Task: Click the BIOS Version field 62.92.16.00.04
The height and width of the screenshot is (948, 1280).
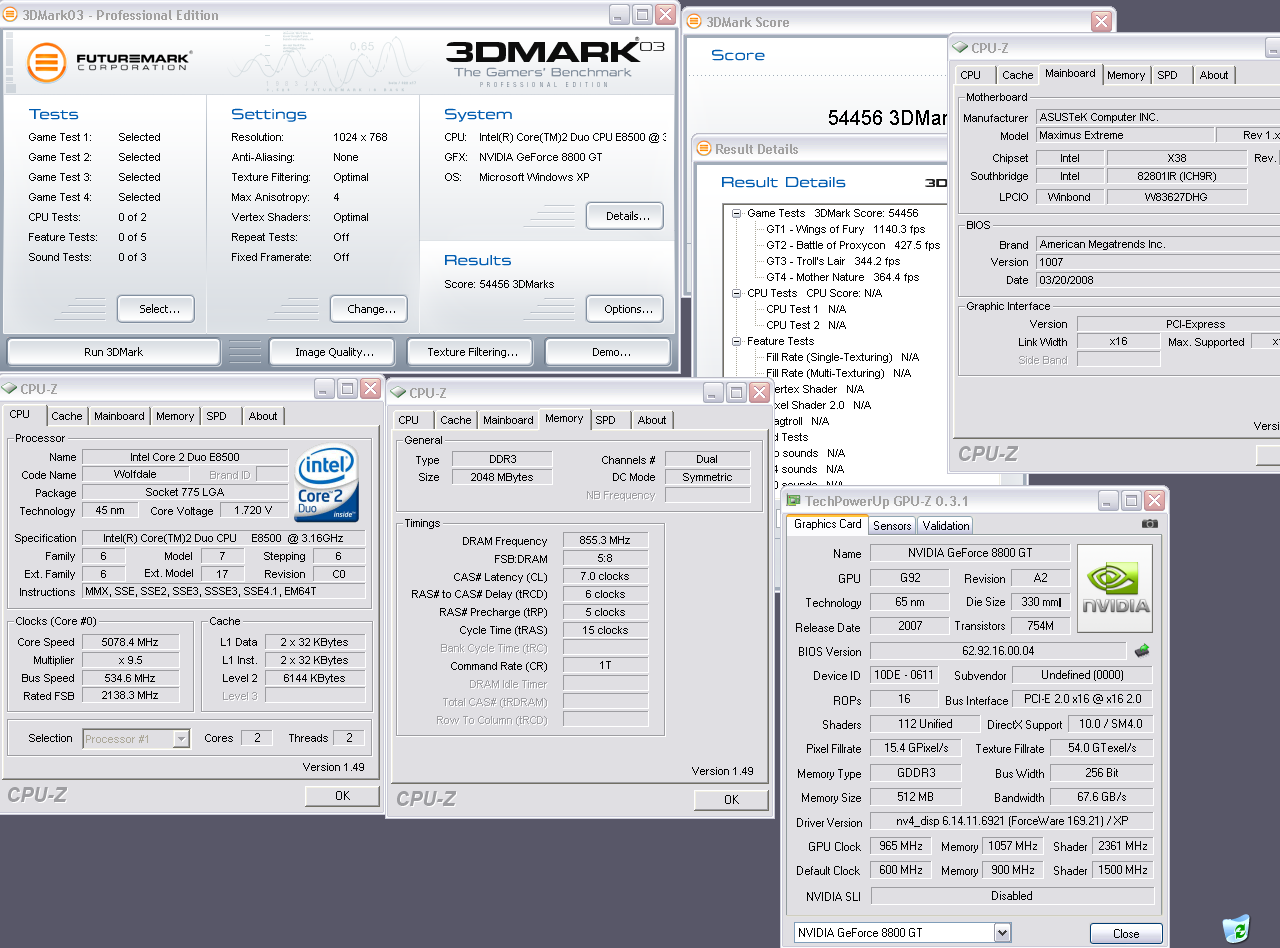Action: coord(997,651)
